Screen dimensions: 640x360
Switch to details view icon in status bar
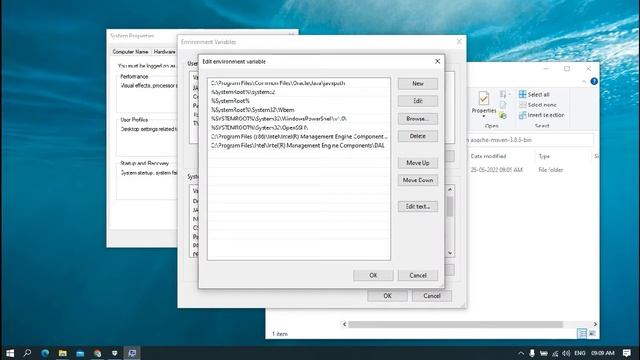coord(582,333)
